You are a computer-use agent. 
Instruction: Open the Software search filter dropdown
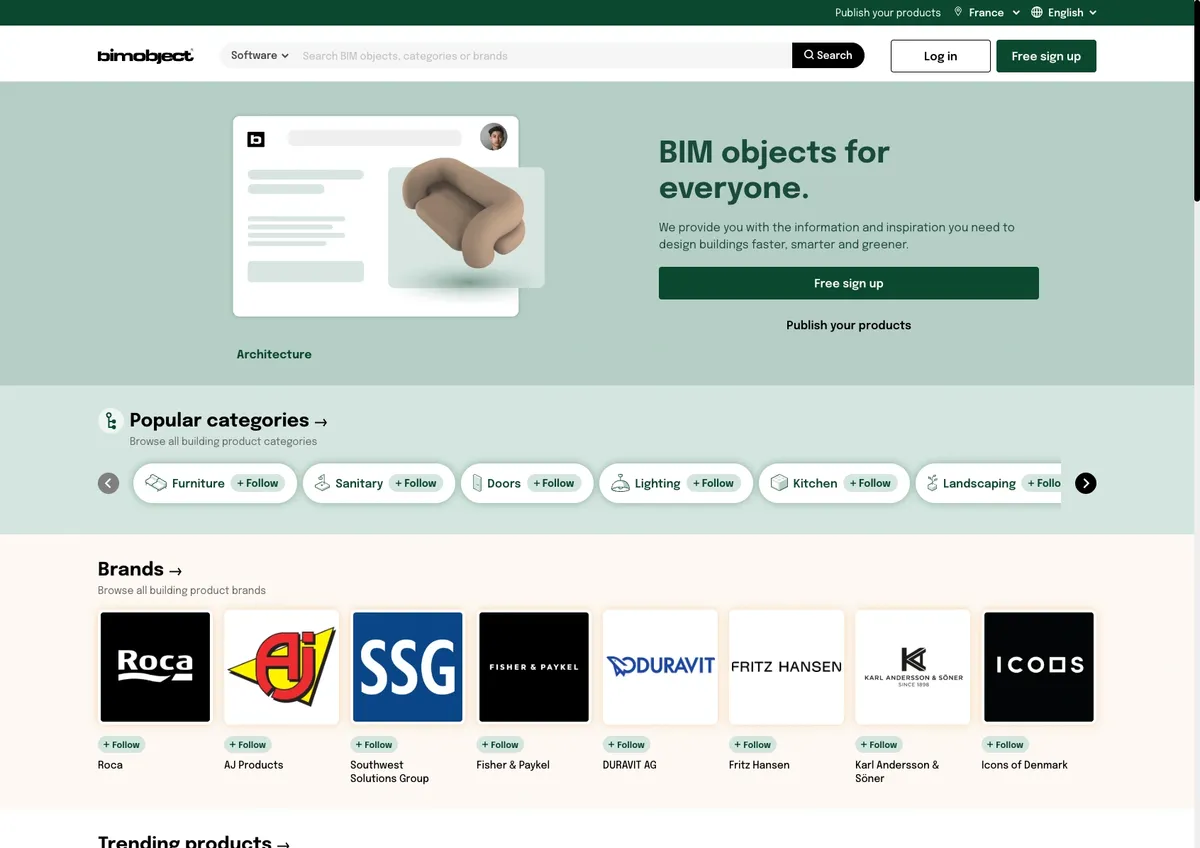(259, 56)
